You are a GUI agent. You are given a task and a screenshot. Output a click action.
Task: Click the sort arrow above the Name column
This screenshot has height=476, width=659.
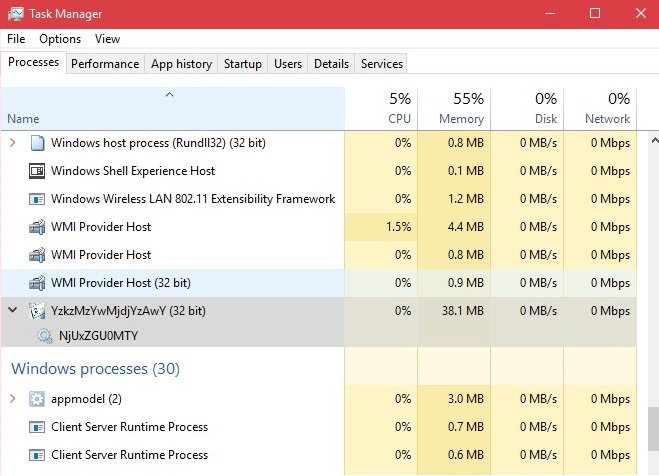169,95
